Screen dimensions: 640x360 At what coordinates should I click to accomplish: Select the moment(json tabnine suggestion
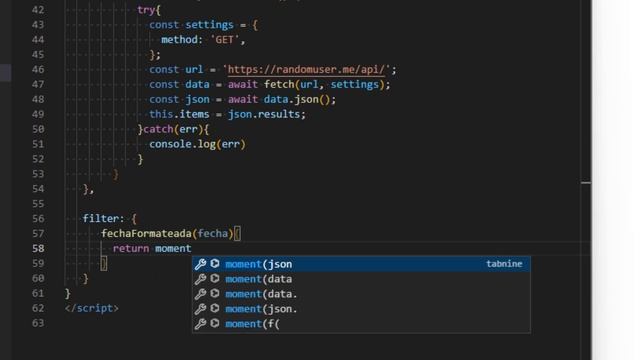(361, 264)
